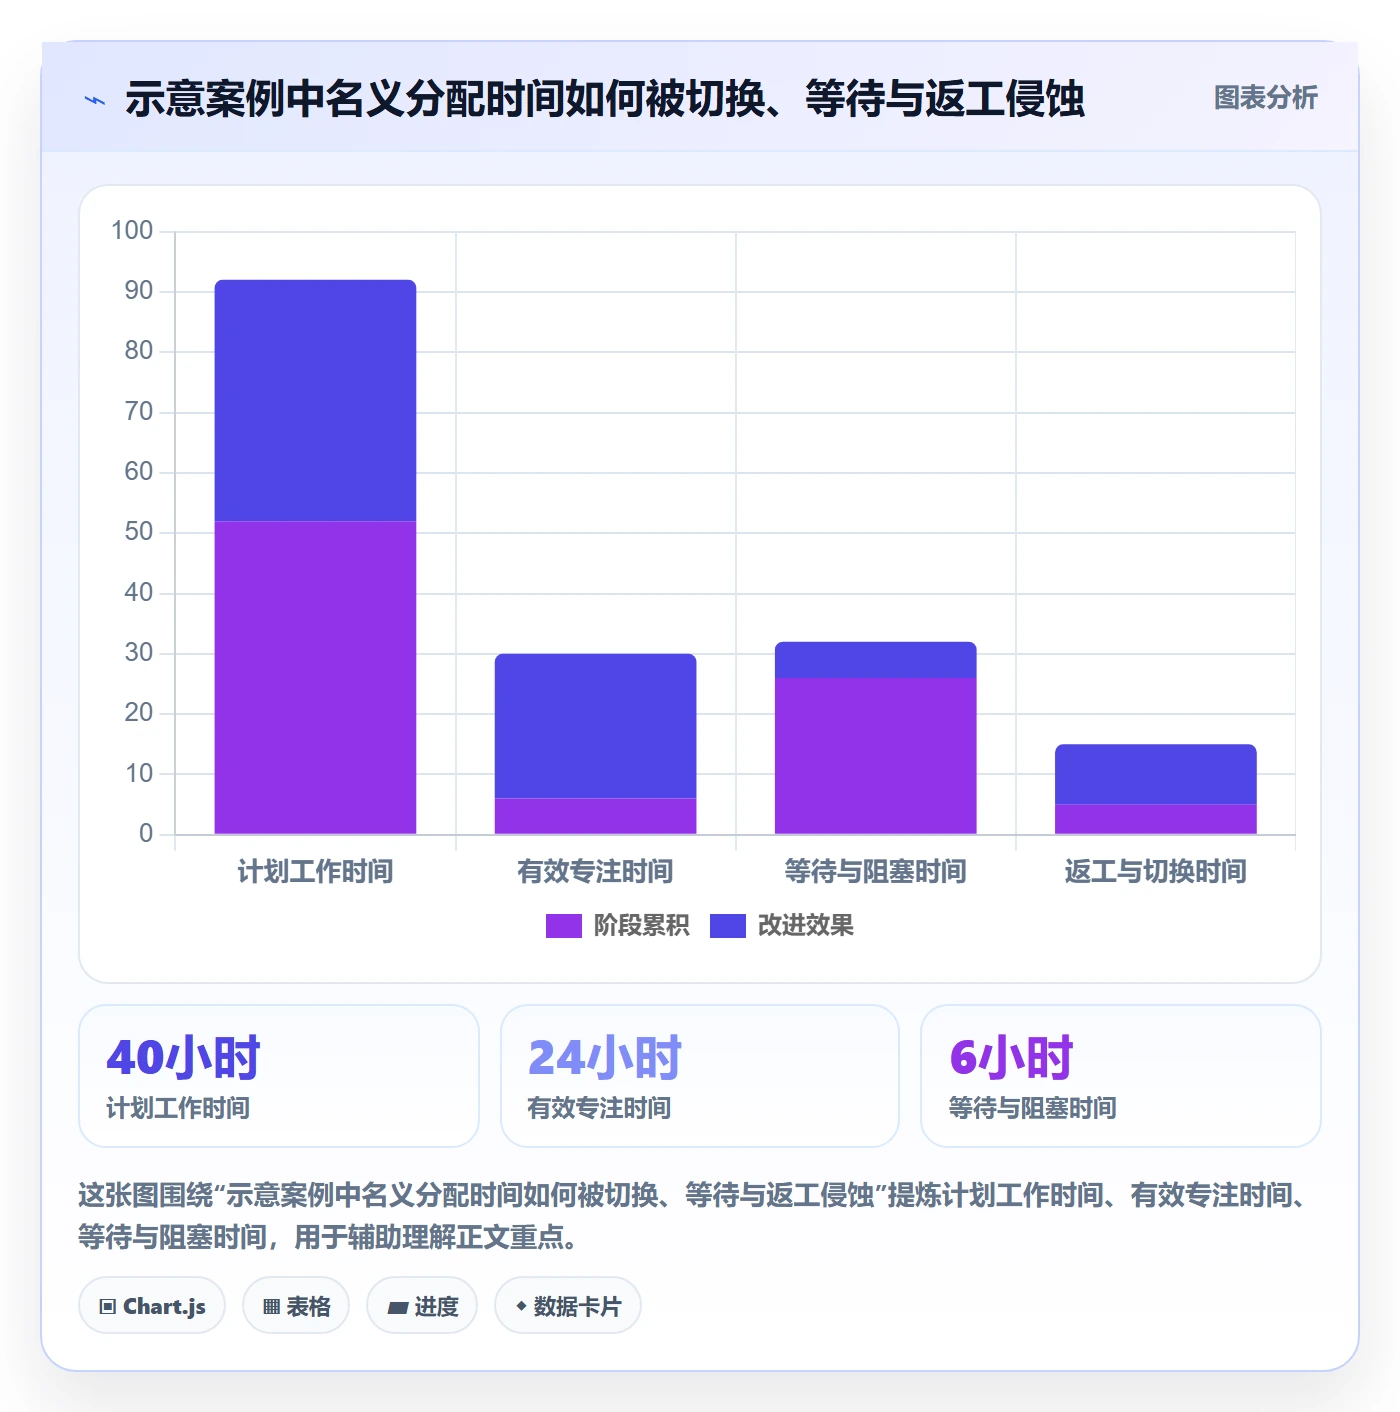
Task: Click the blue segment of the 计划工作时间 bar
Action: click(x=315, y=400)
